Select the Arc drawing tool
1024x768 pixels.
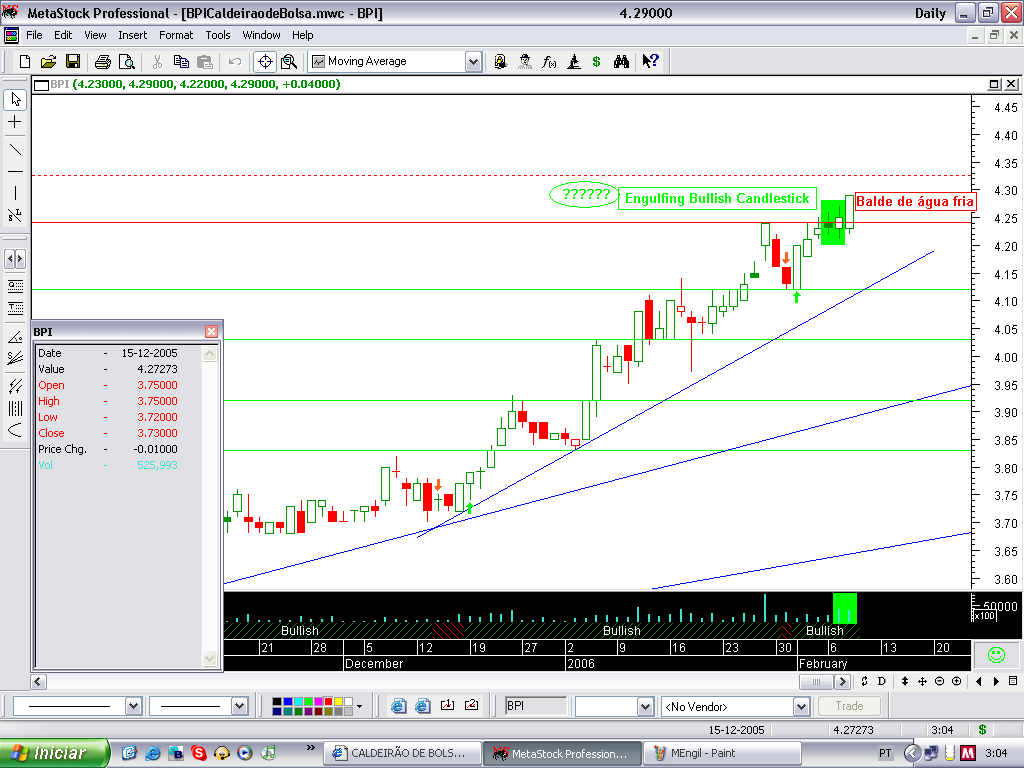pos(15,430)
